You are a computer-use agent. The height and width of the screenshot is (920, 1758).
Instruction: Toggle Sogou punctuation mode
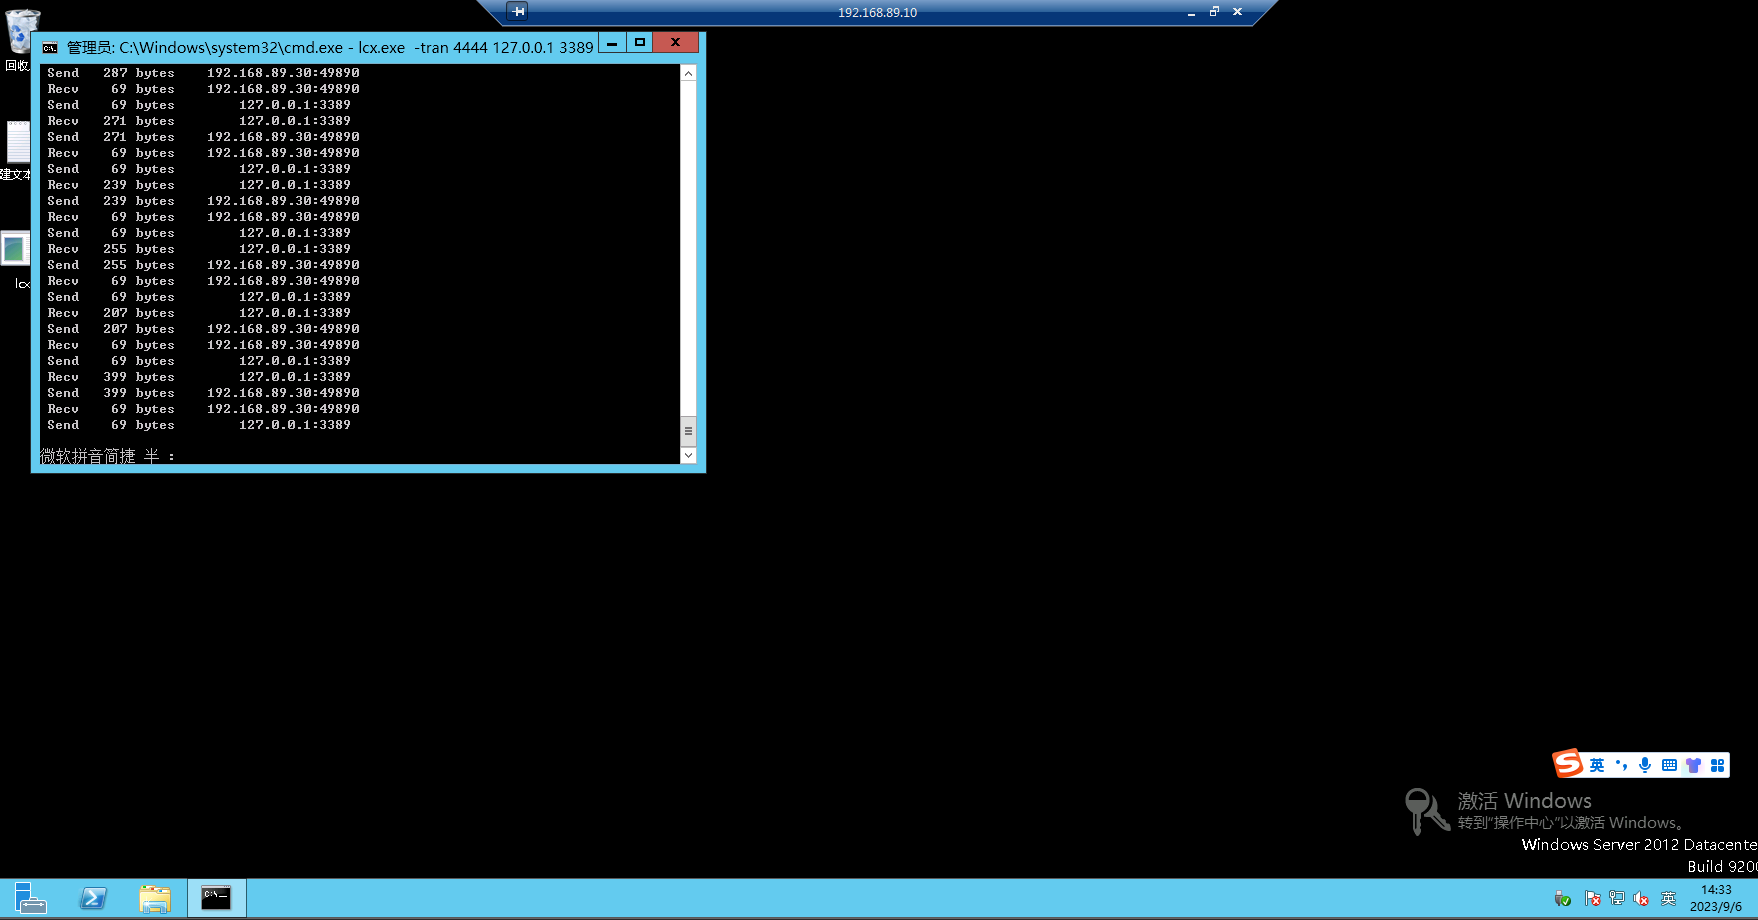pos(1621,765)
